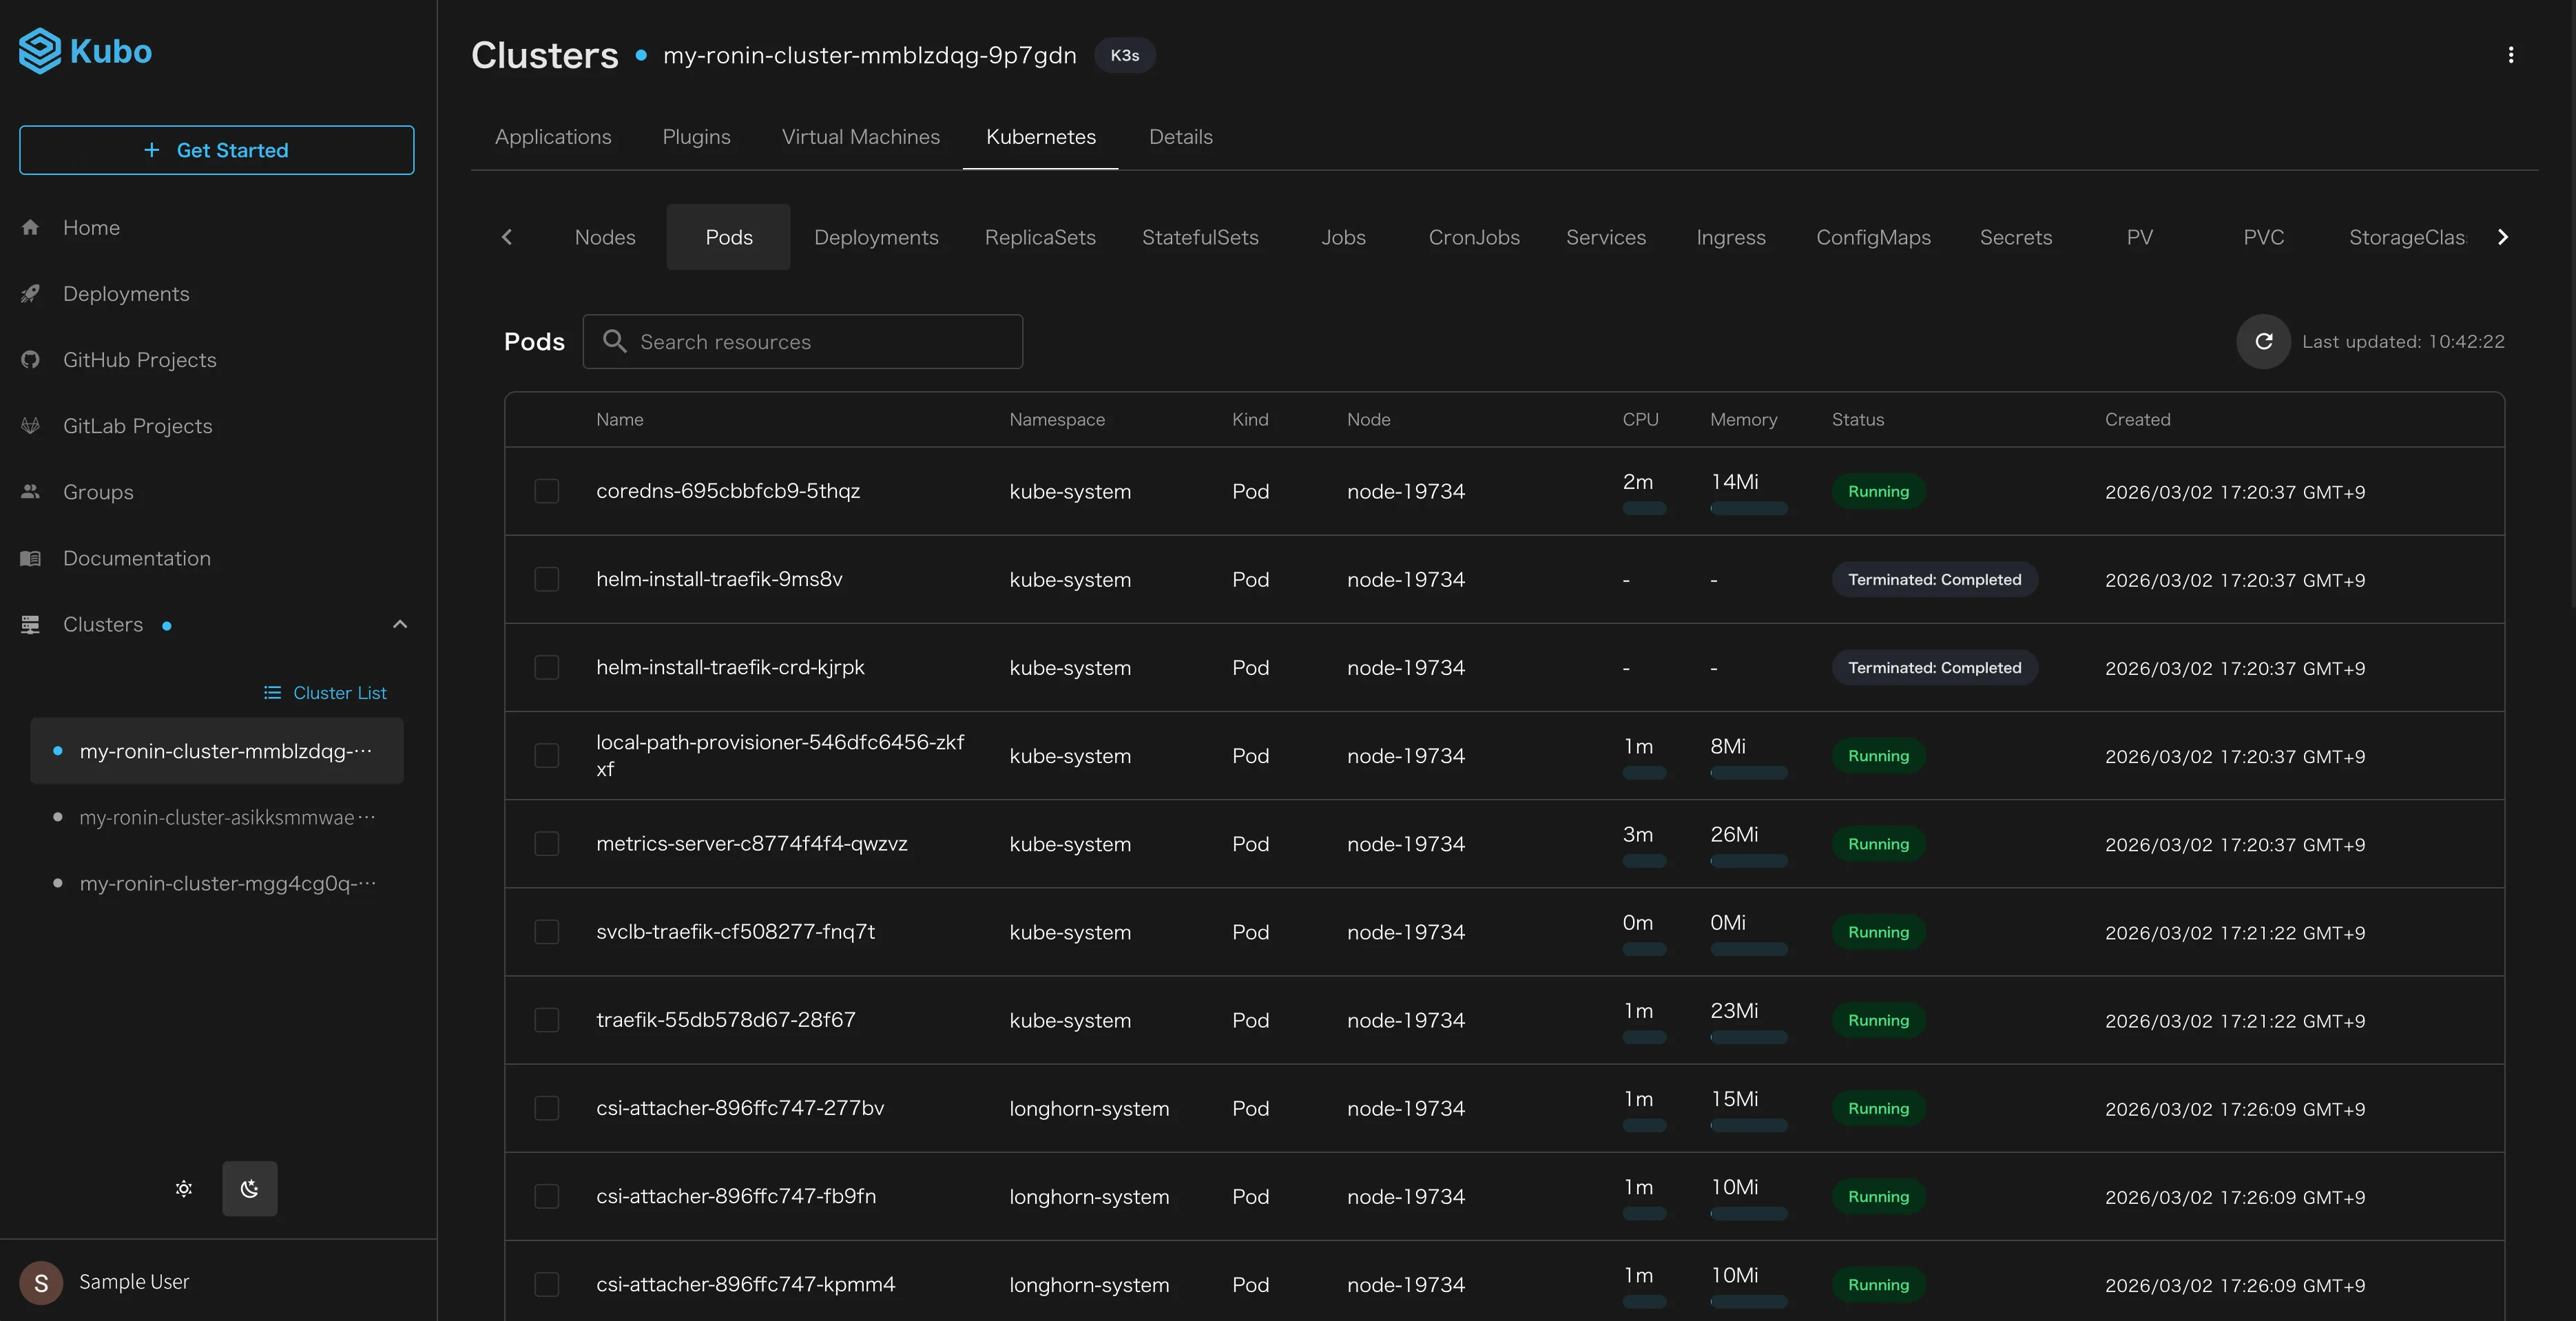
Task: Select my-ronin-cluster-asikksmmwae cluster
Action: click(217, 817)
